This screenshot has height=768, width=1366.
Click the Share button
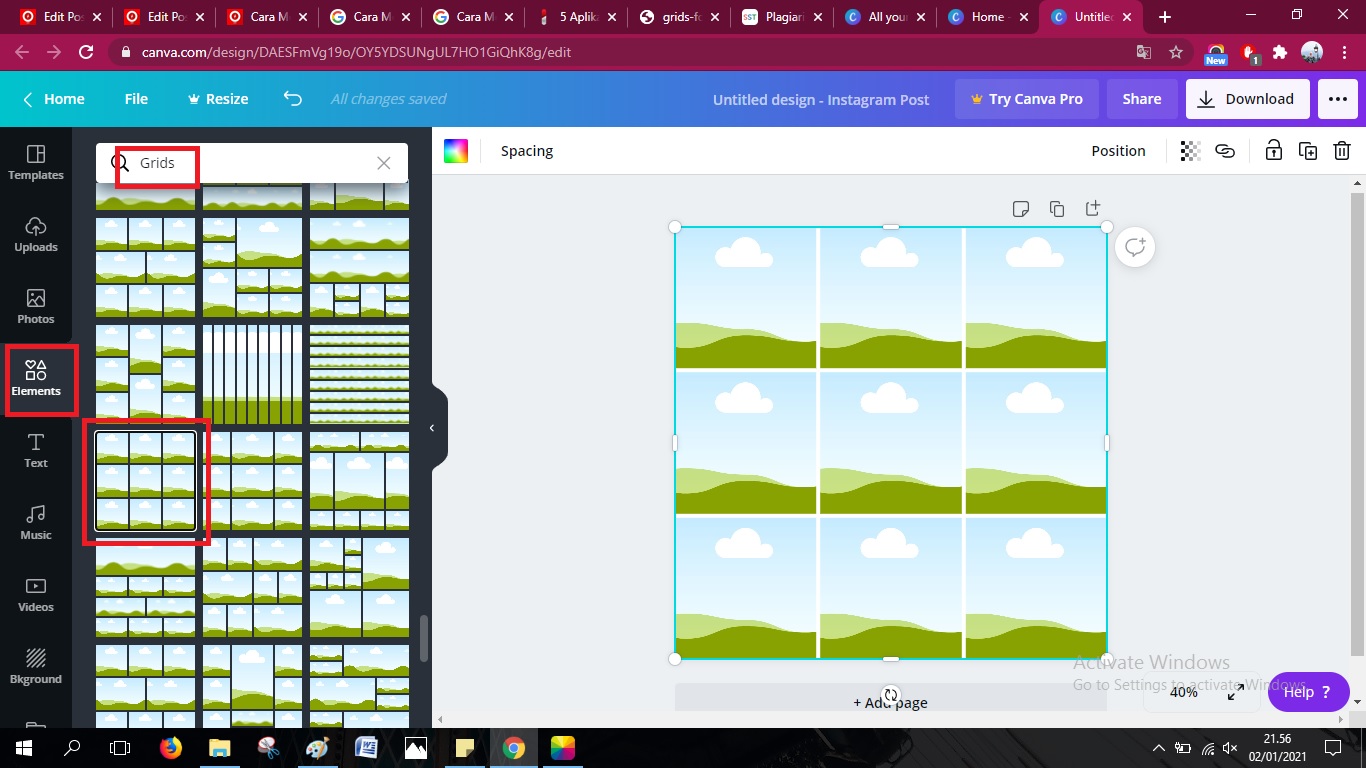1142,99
